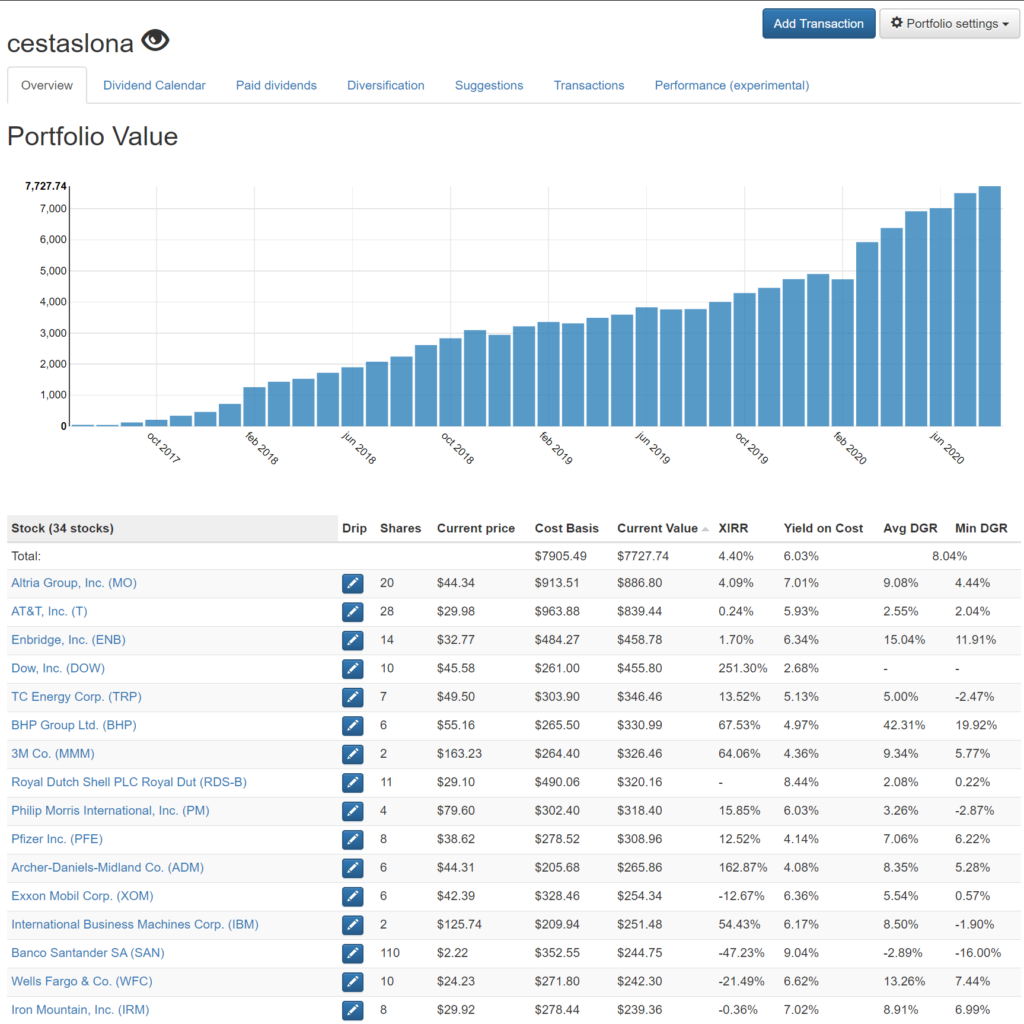Select 3M current price $163.23
Screen dimensions: 1024x1024
pos(459,754)
